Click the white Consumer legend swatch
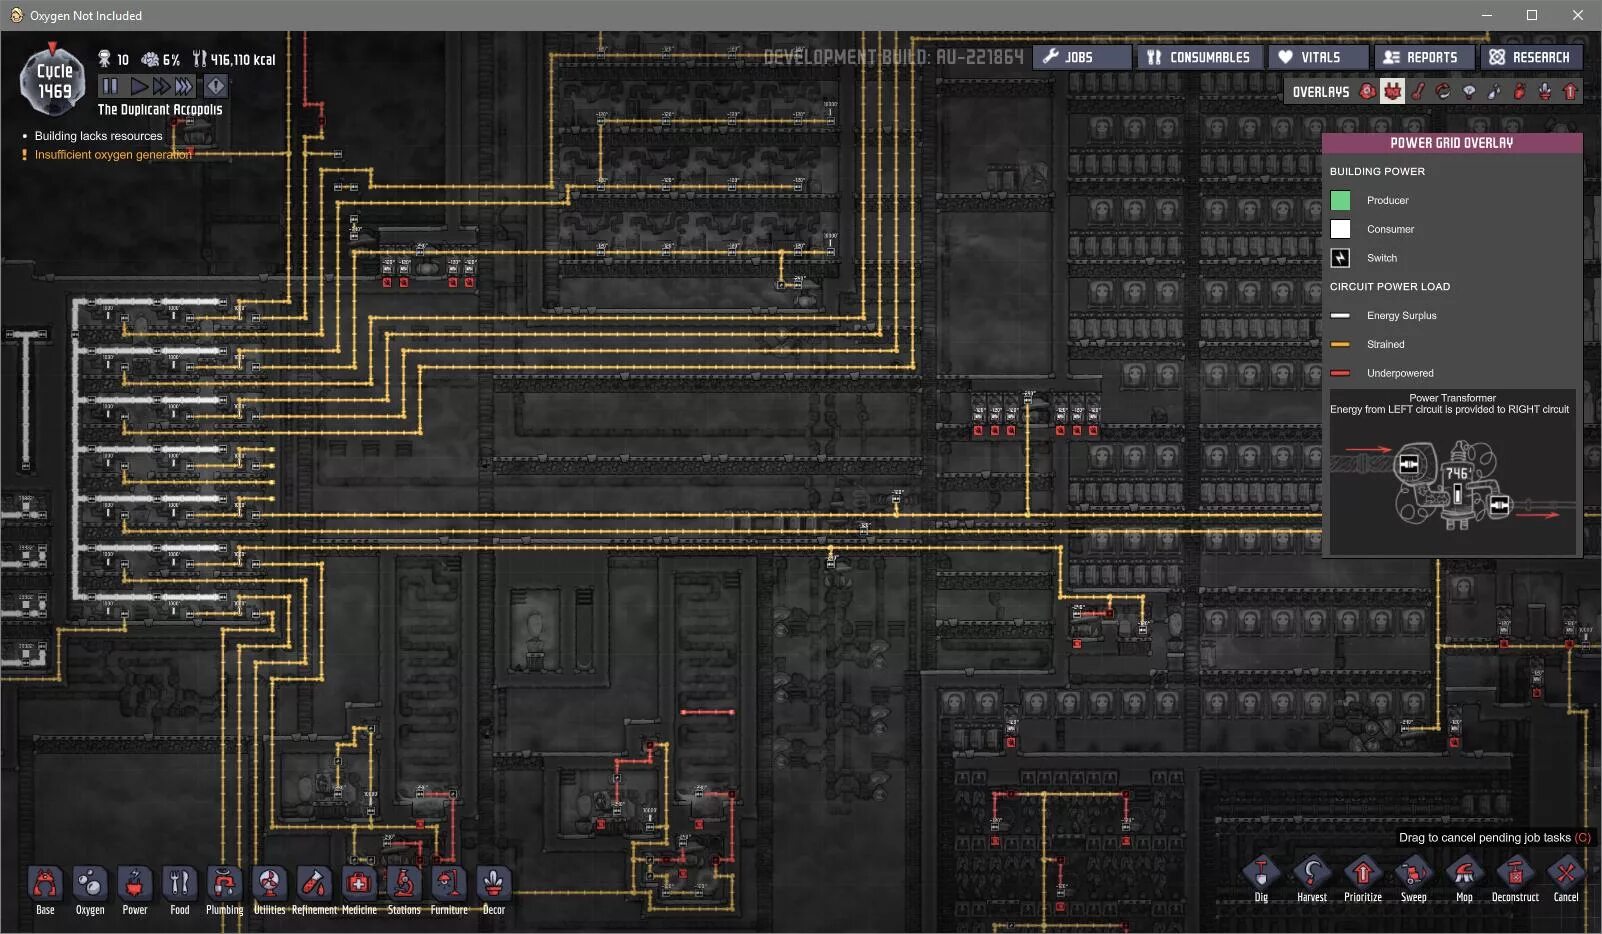This screenshot has width=1602, height=934. tap(1340, 229)
